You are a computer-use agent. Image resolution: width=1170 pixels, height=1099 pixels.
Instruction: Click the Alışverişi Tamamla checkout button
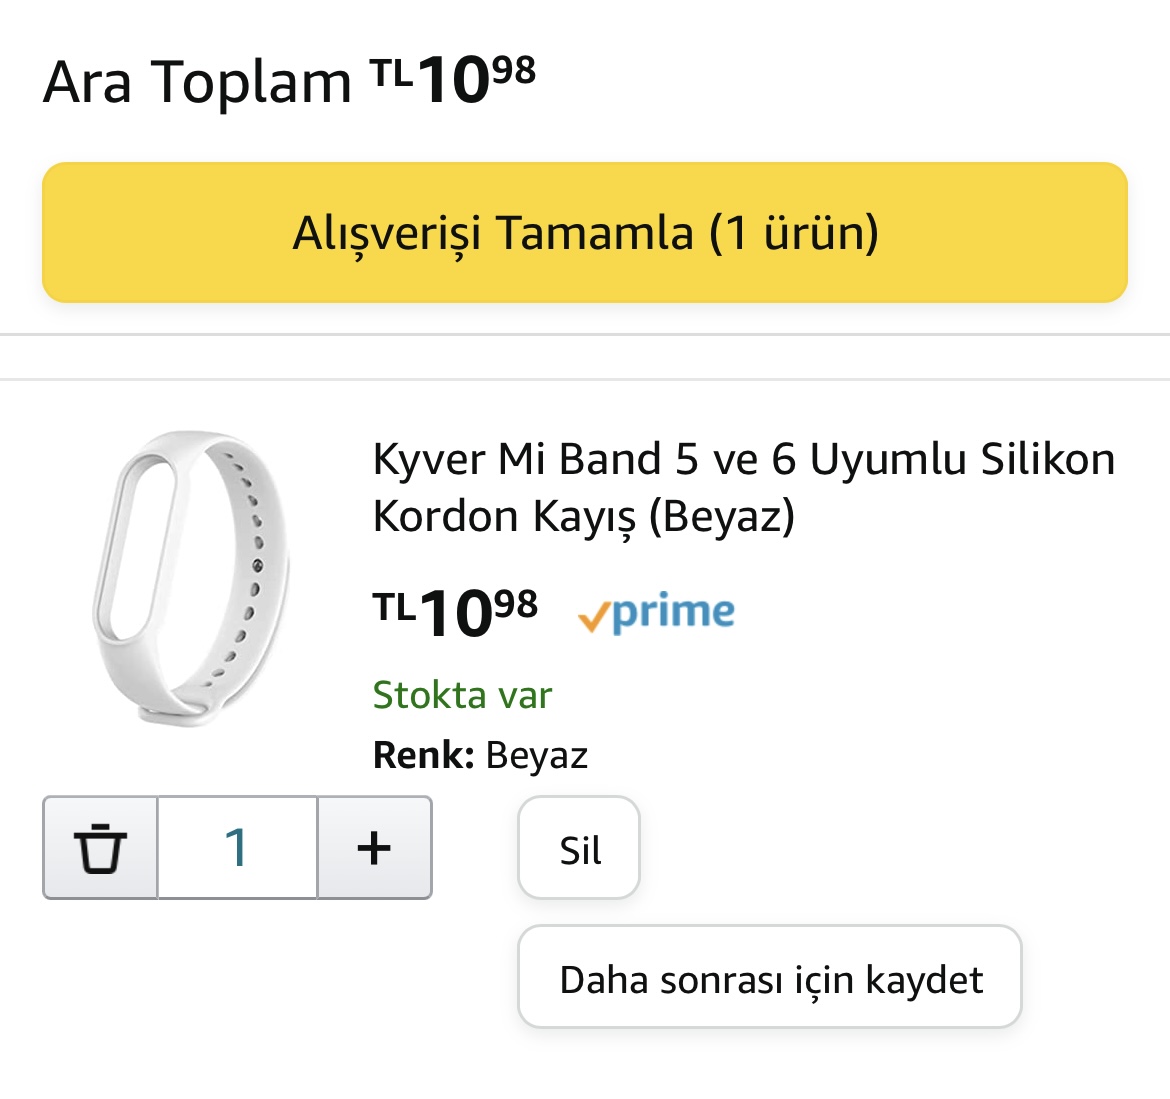[x=584, y=232]
